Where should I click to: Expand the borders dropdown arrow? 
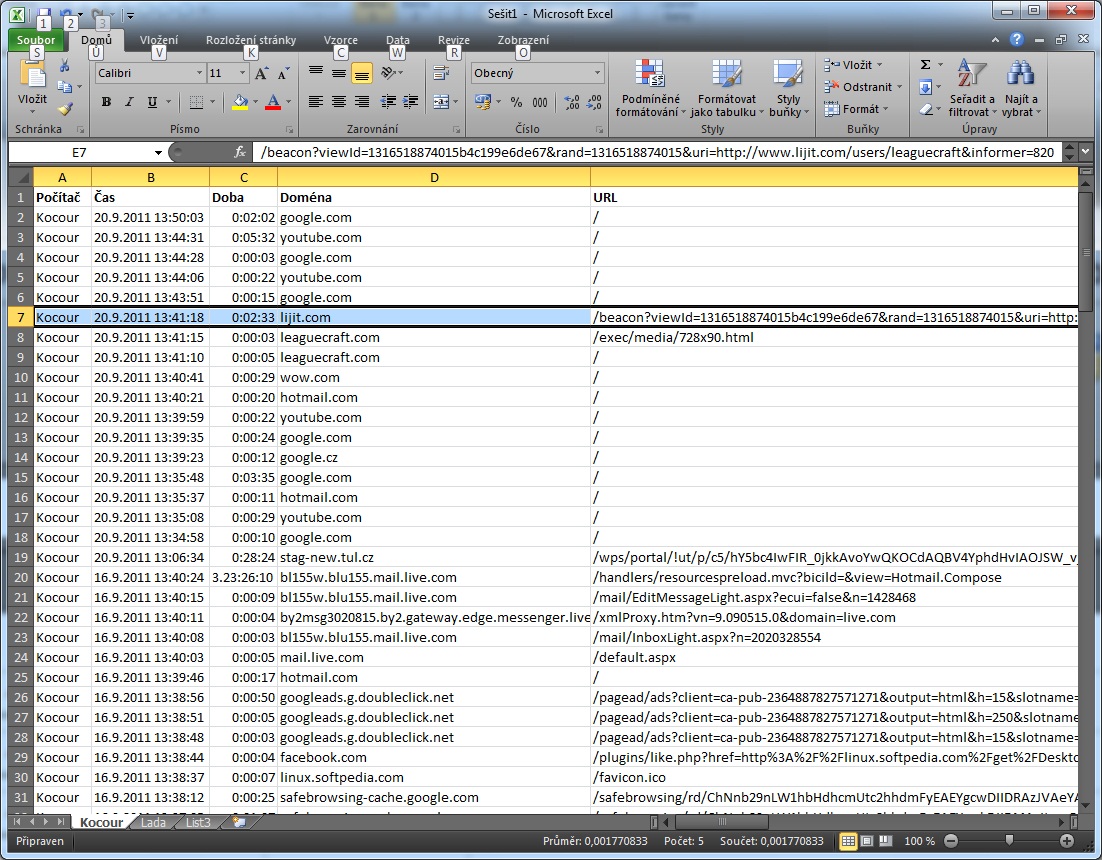tap(212, 102)
